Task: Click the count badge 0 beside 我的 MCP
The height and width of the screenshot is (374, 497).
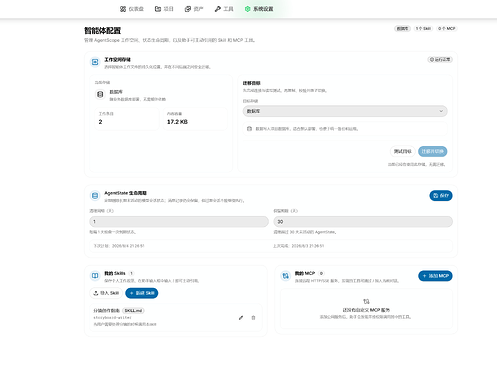Action: (321, 273)
